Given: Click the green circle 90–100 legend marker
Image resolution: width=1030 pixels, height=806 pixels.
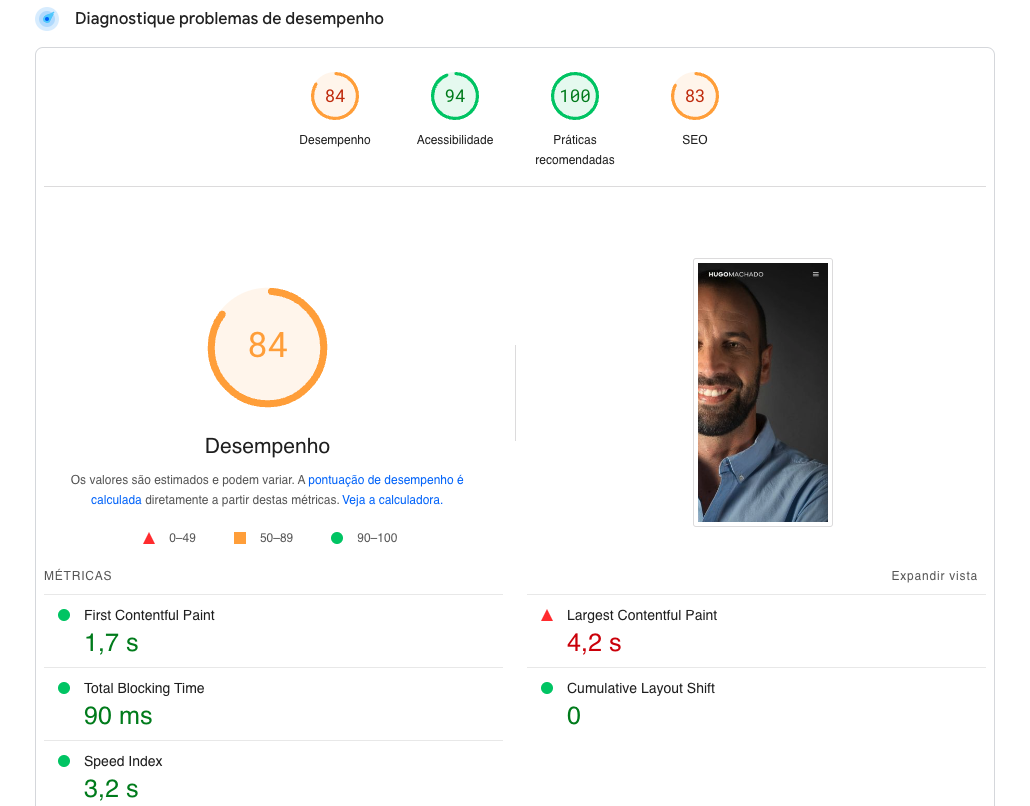Looking at the screenshot, I should pyautogui.click(x=337, y=538).
